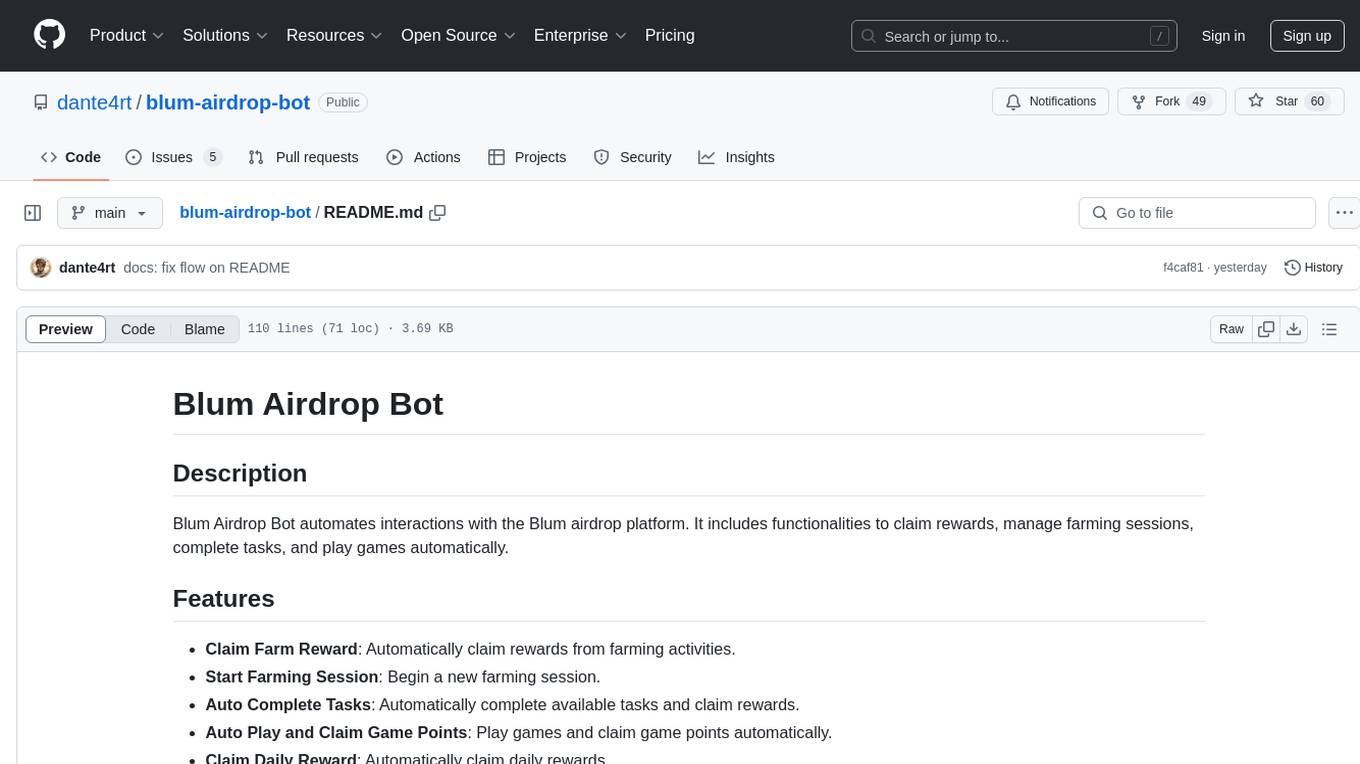Open commit message docs: fix flow on README
Screen dimensions: 1360x764
pyautogui.click(x=206, y=268)
